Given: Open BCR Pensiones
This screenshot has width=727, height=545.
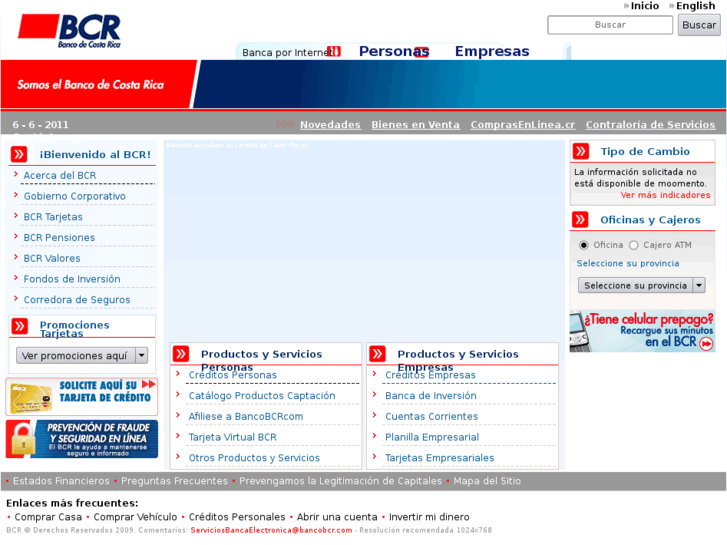Looking at the screenshot, I should [59, 237].
